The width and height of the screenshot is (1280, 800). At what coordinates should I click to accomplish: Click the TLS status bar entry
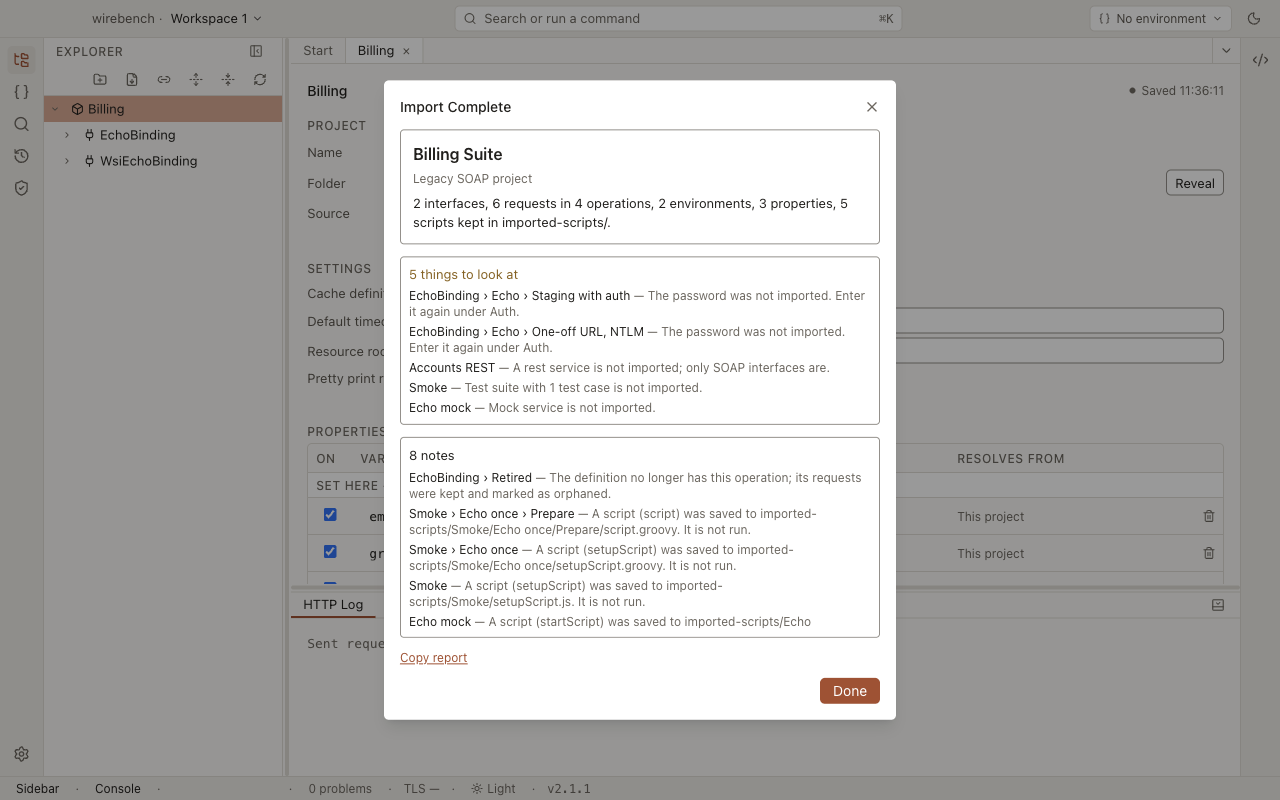coord(421,789)
